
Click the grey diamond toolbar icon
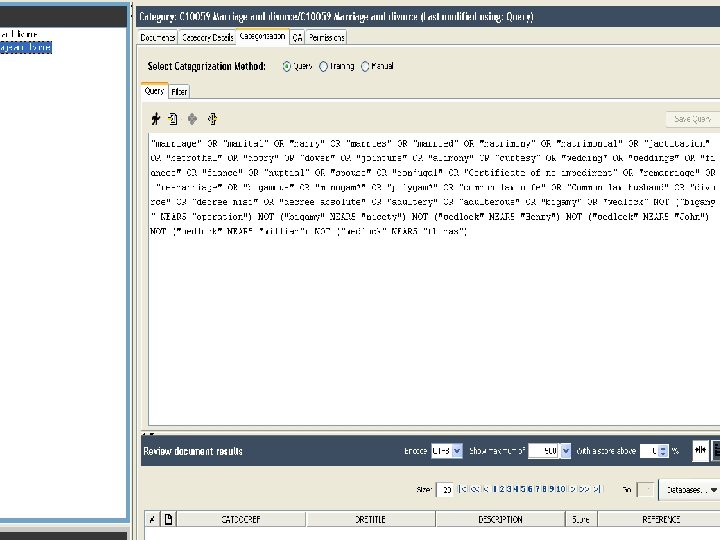[192, 119]
